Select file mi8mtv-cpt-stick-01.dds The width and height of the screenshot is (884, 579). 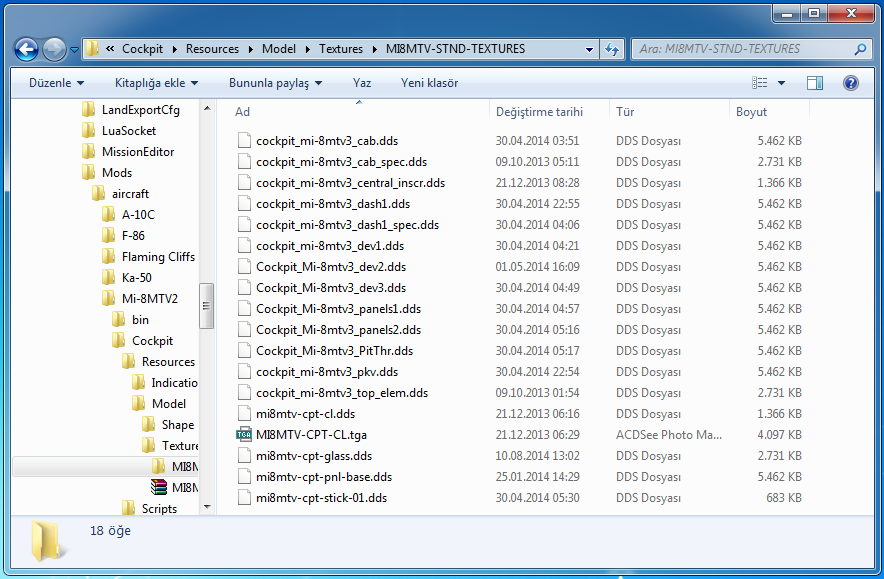(x=321, y=498)
